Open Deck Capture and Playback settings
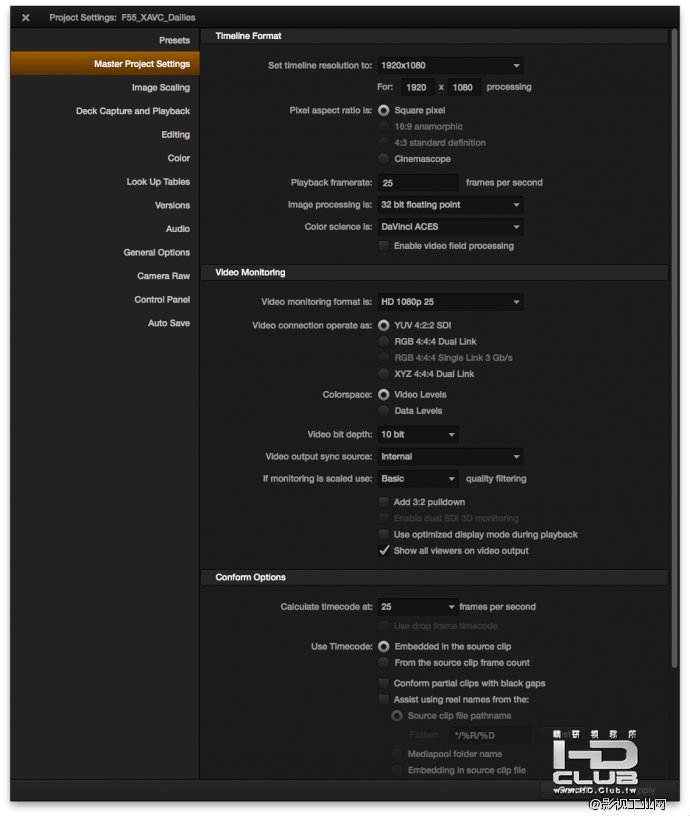This screenshot has height=816, width=690. tap(133, 111)
